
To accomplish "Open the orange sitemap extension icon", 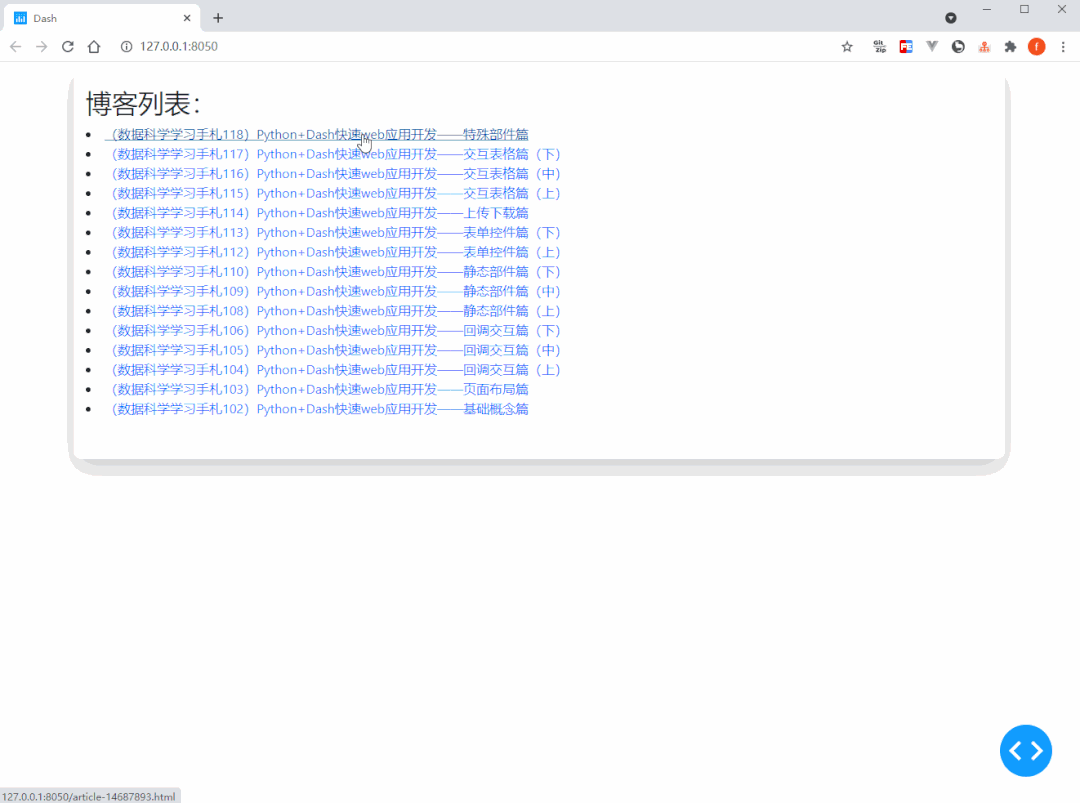I will 984,47.
